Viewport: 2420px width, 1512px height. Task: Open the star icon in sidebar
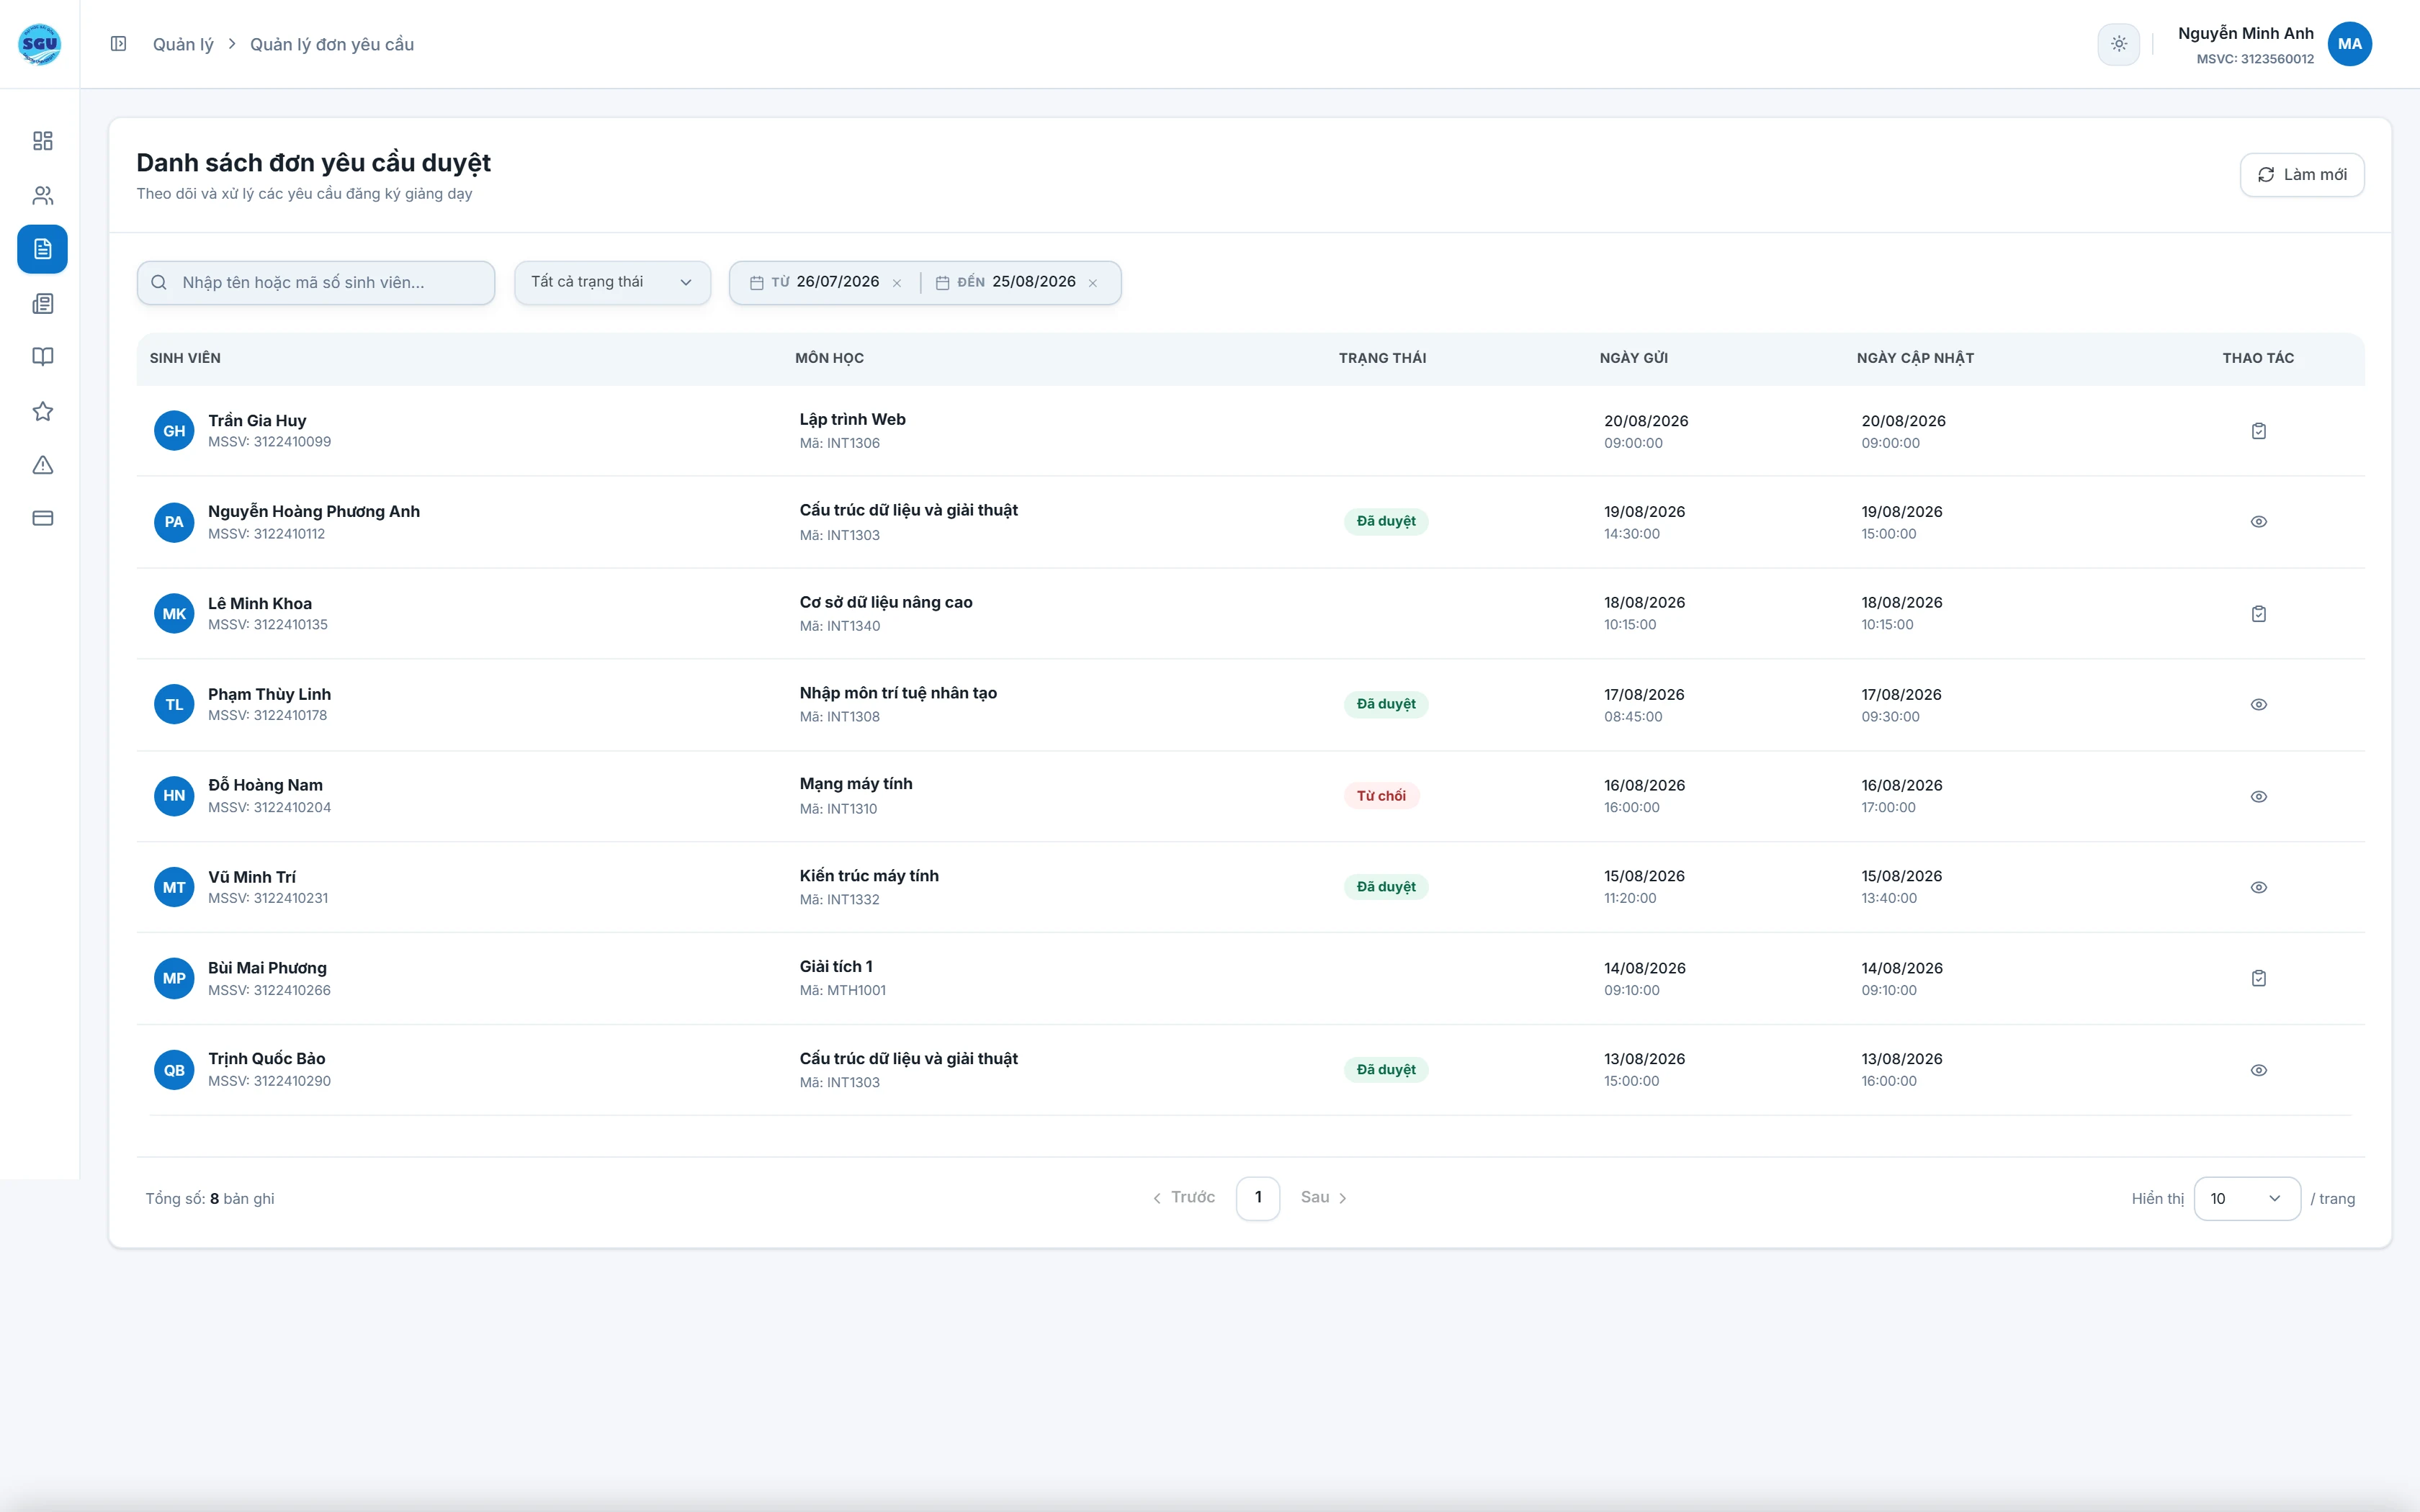[42, 411]
